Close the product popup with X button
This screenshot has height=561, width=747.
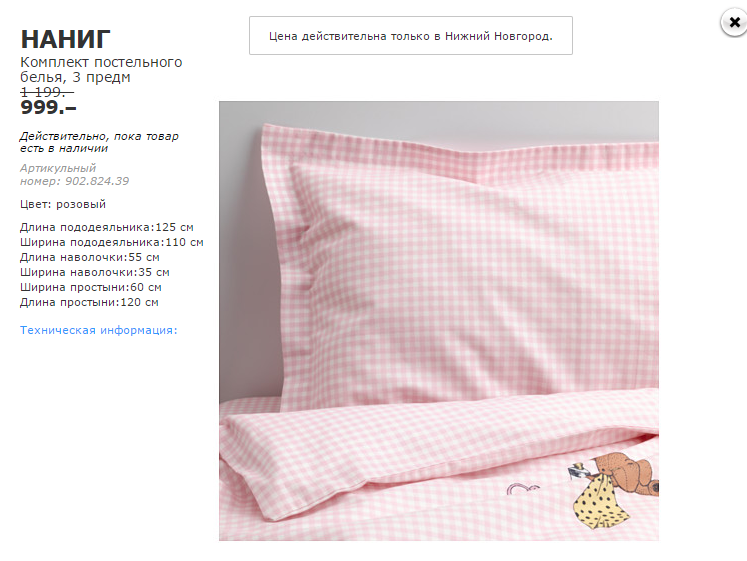[733, 22]
